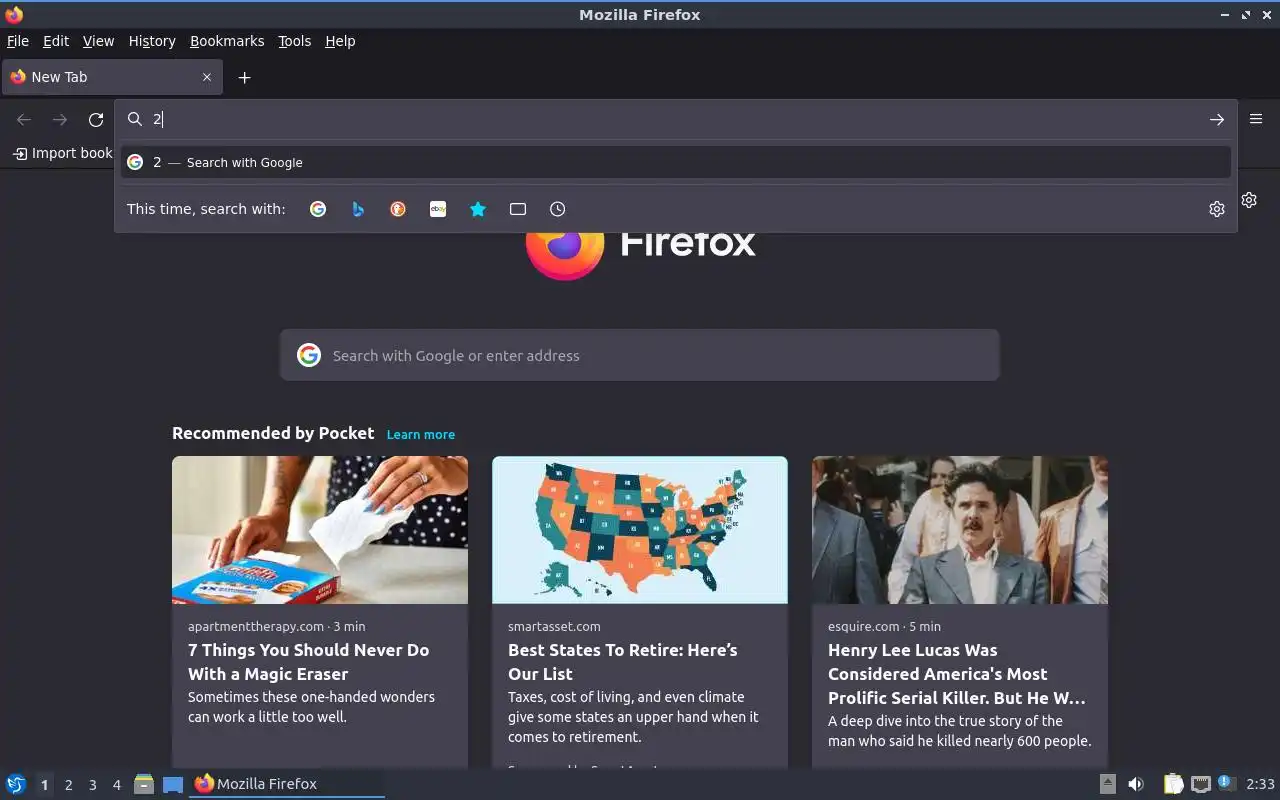Screen dimensions: 1280x800
Task: Go forward one page
Action: 60,120
